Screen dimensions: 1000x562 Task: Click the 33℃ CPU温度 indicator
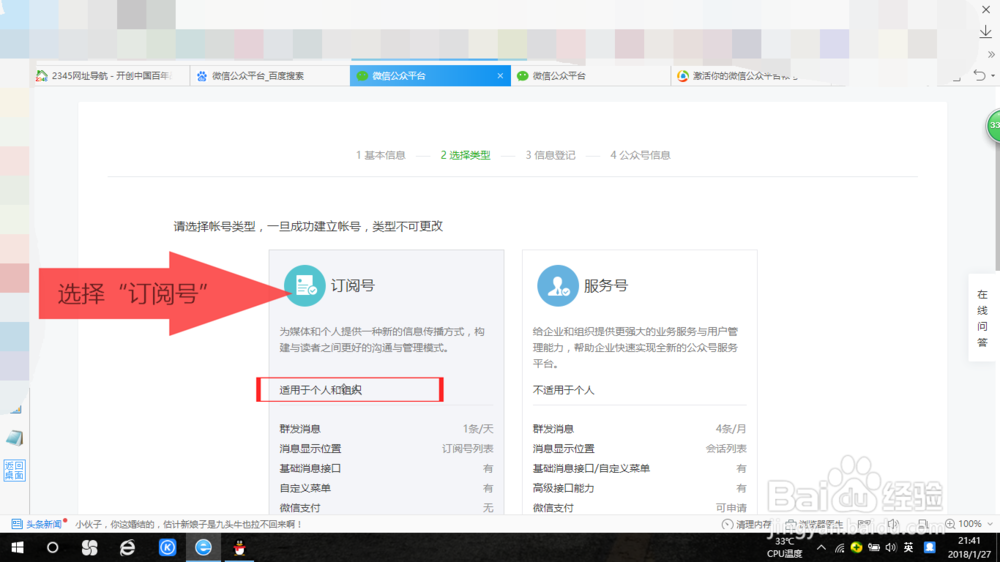[784, 547]
